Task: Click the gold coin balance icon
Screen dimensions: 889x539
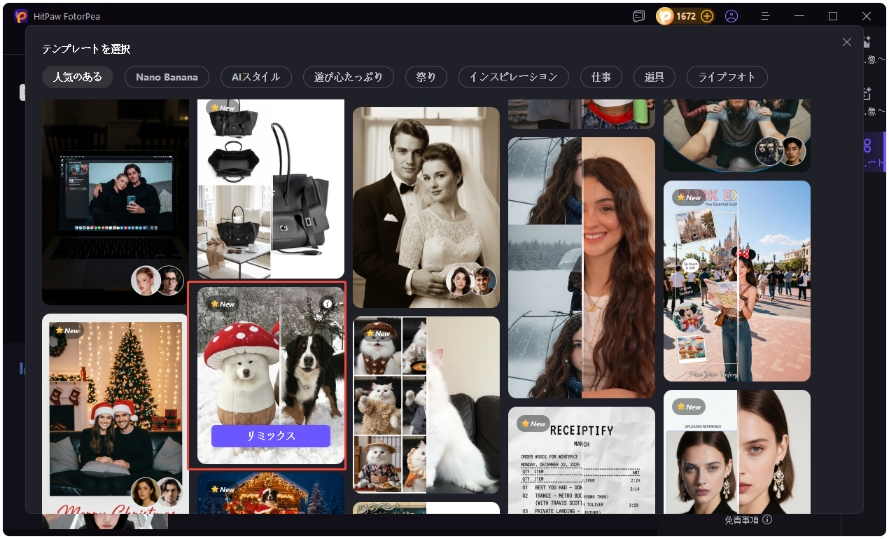Action: point(666,16)
